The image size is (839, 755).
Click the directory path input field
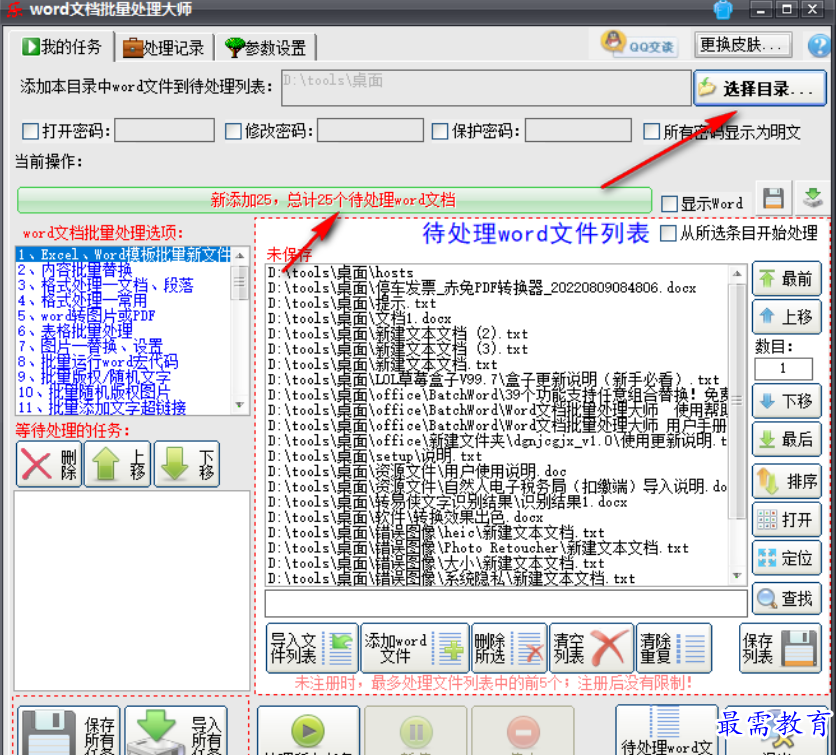click(x=486, y=87)
